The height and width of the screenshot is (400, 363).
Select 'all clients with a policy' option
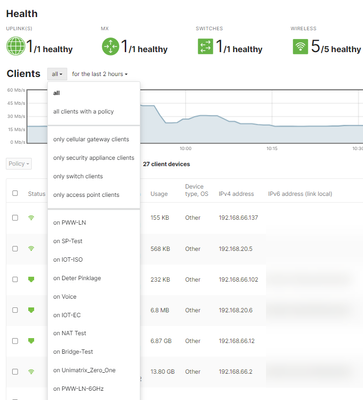click(83, 112)
